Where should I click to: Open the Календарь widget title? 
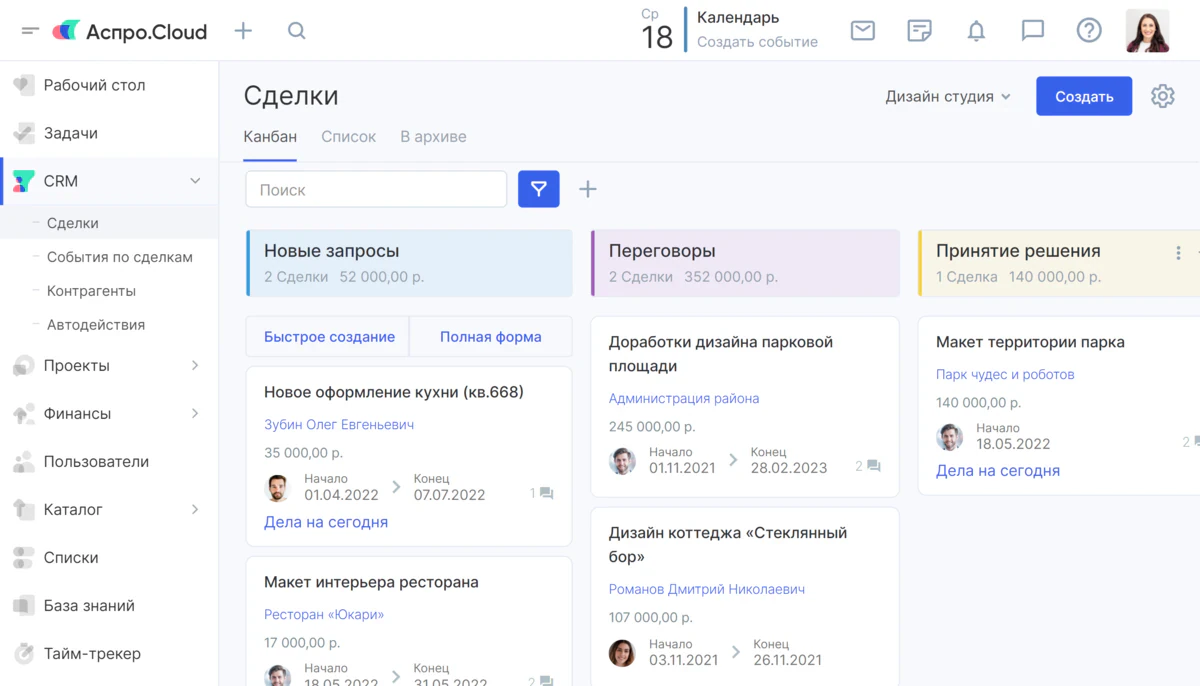(x=738, y=17)
